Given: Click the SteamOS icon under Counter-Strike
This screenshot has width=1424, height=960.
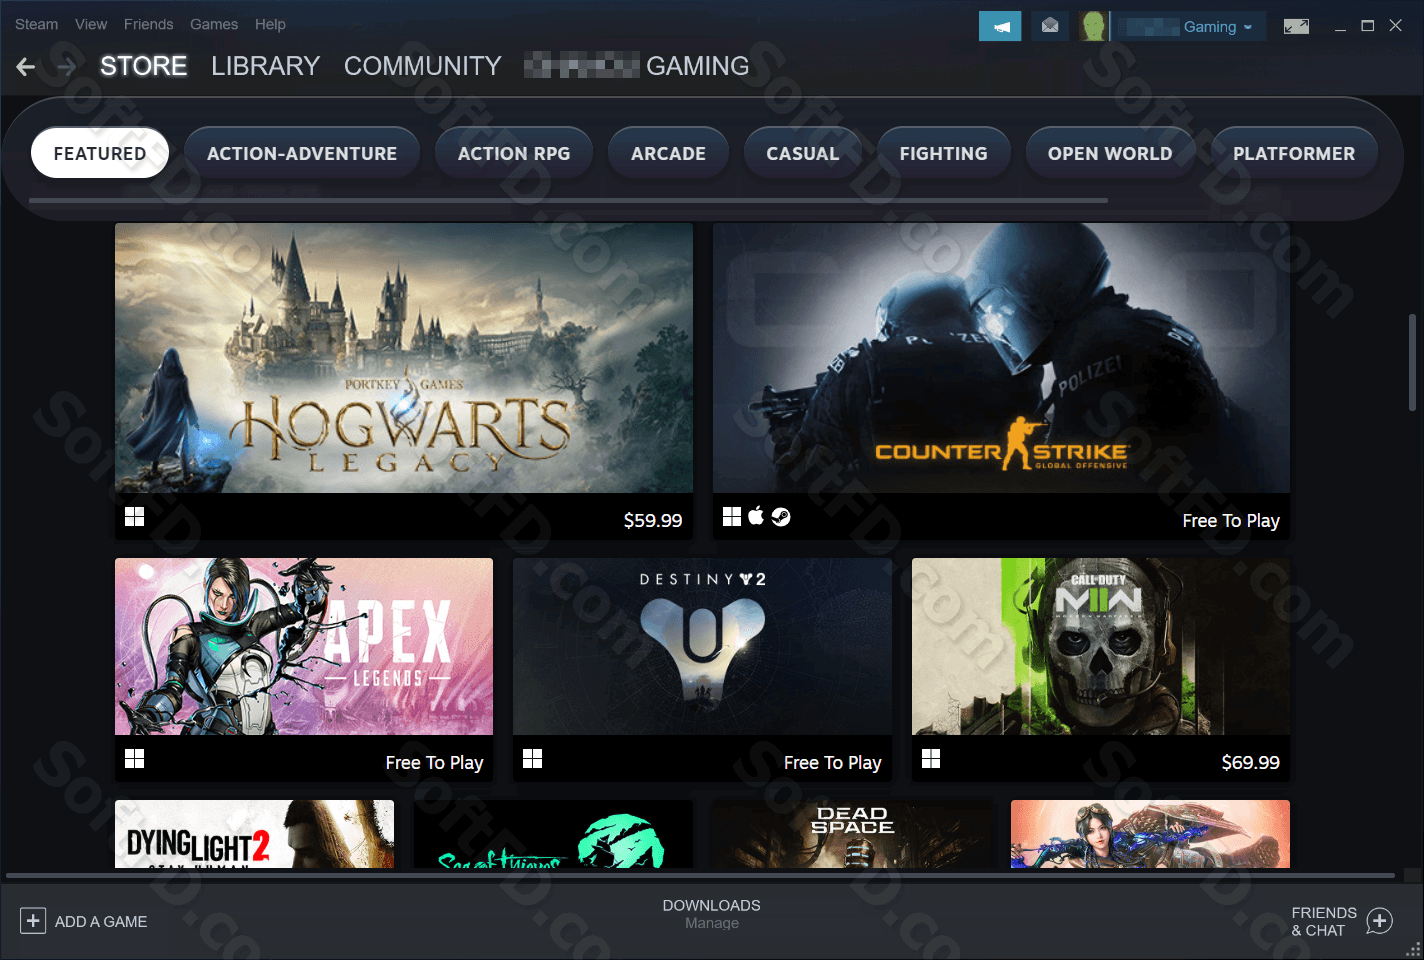Looking at the screenshot, I should click(781, 516).
